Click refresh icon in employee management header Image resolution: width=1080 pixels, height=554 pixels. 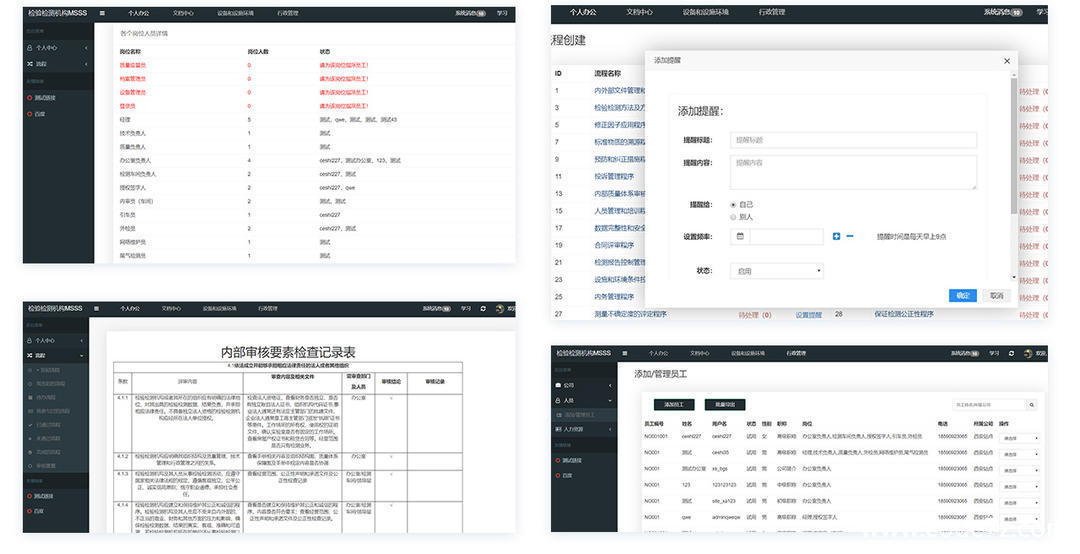point(1011,353)
